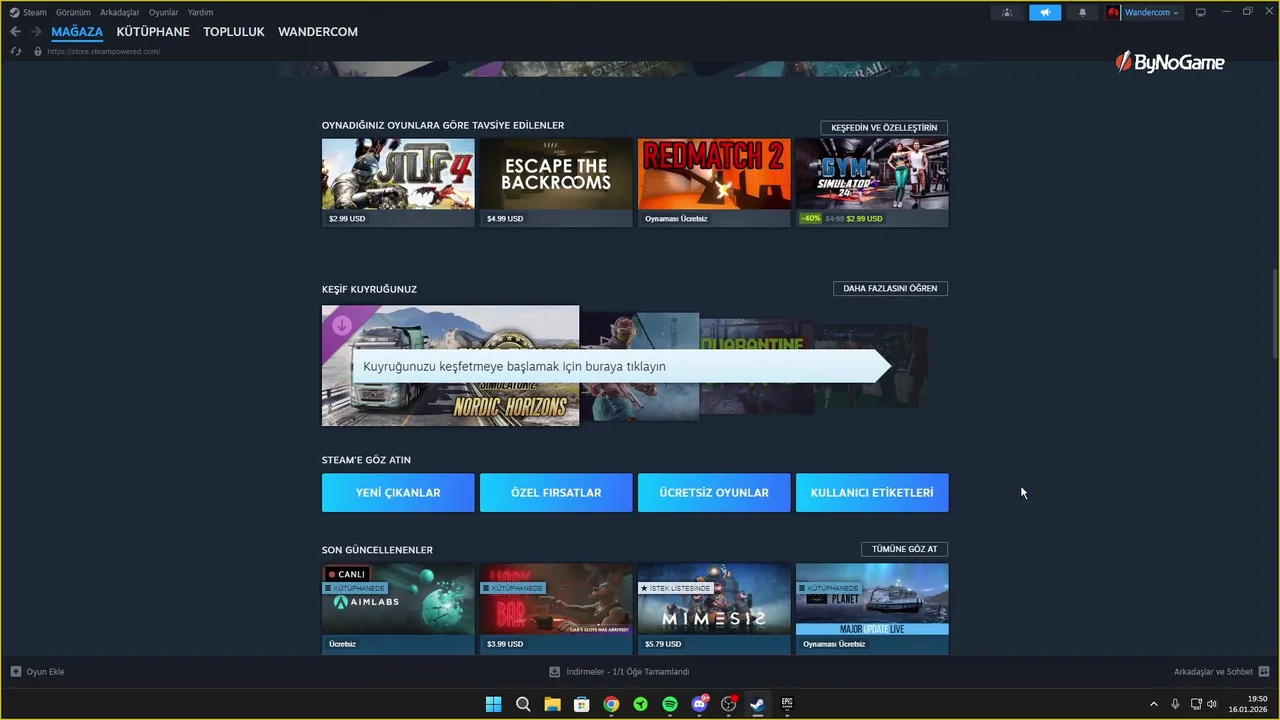Screen dimensions: 1280x720
Task: Open Spotify from the taskbar
Action: [x=670, y=704]
